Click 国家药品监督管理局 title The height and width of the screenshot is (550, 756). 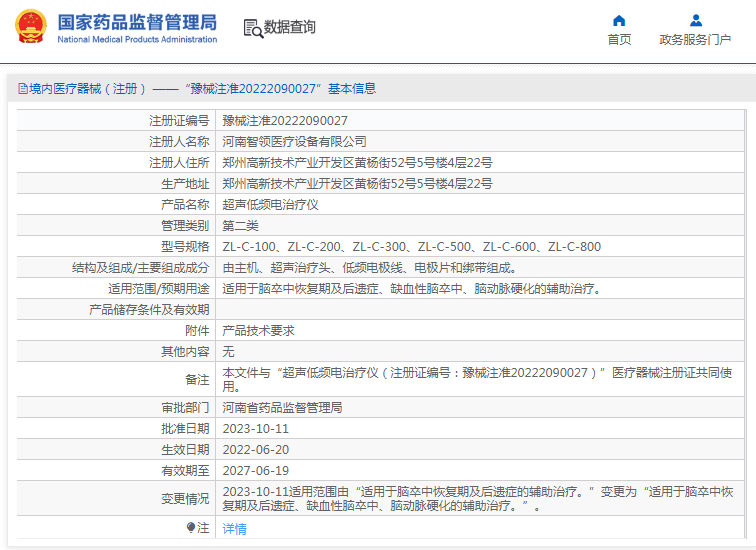tap(137, 23)
